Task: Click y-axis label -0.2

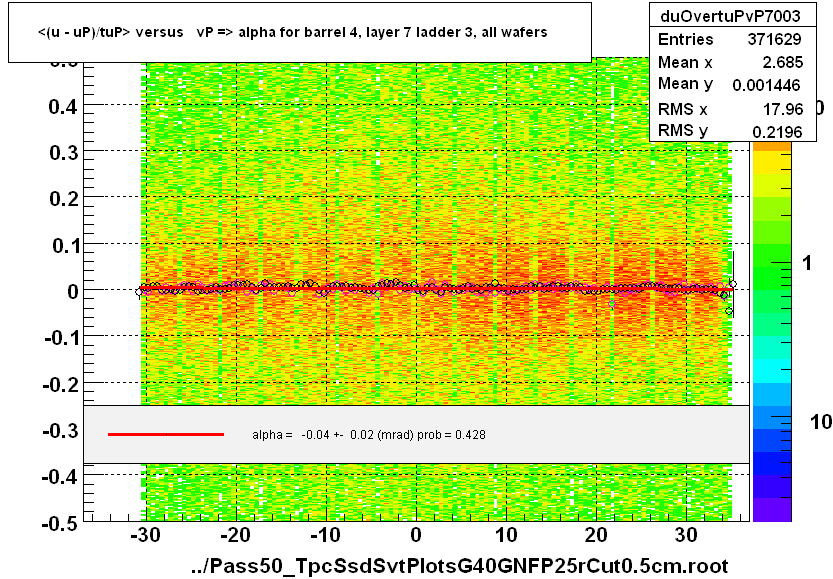Action: pos(61,384)
